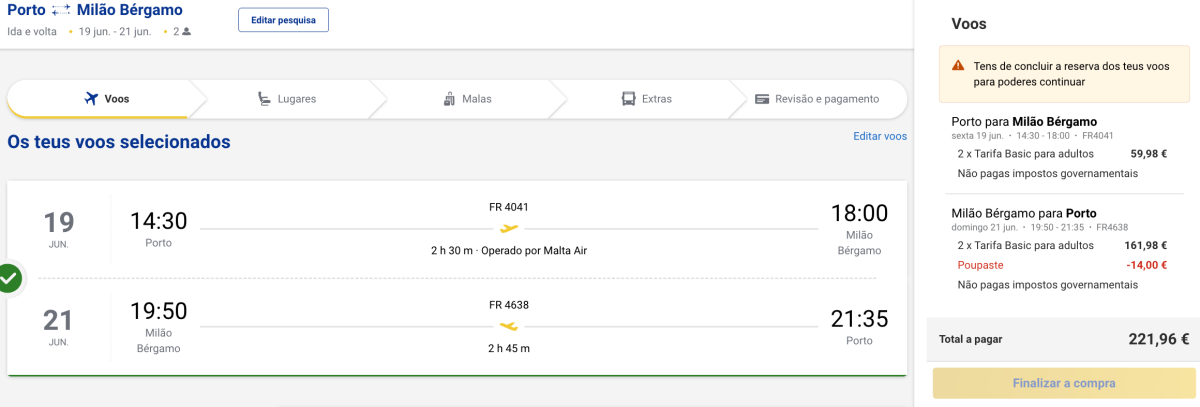Click the yellow plane icon on flight FR 4041

(x=509, y=229)
